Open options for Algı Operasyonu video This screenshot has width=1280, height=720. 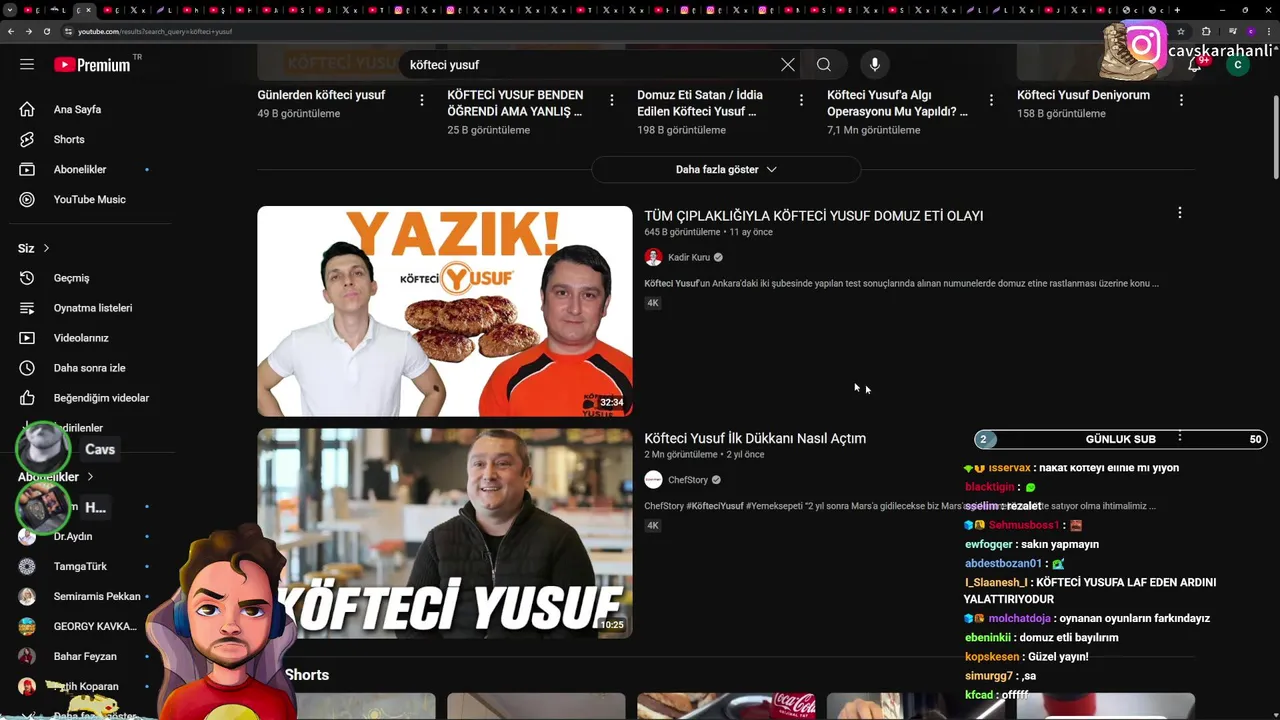tap(991, 100)
